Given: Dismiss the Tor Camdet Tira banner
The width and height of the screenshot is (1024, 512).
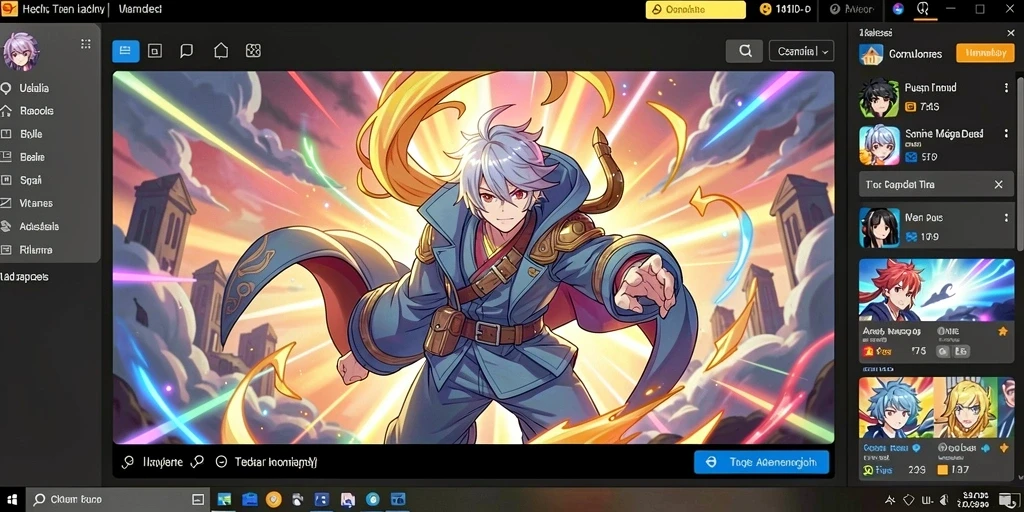Looking at the screenshot, I should click(999, 185).
